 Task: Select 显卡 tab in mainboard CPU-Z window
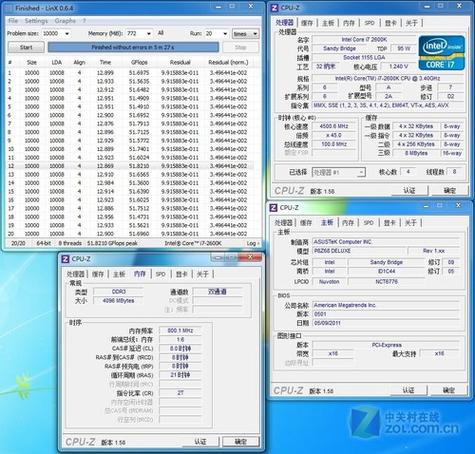(x=389, y=222)
